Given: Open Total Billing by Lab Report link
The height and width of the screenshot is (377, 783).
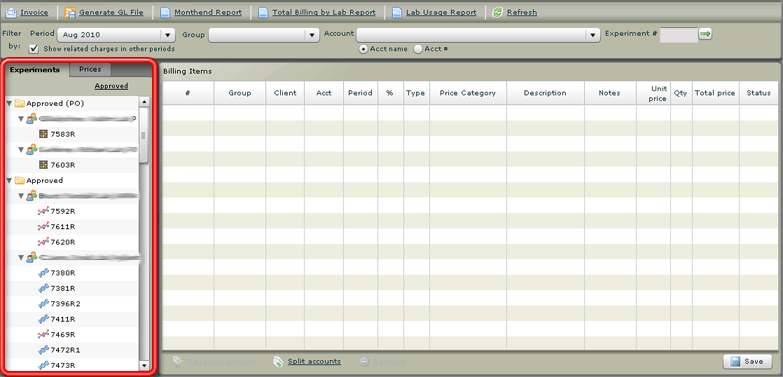Looking at the screenshot, I should pos(324,12).
